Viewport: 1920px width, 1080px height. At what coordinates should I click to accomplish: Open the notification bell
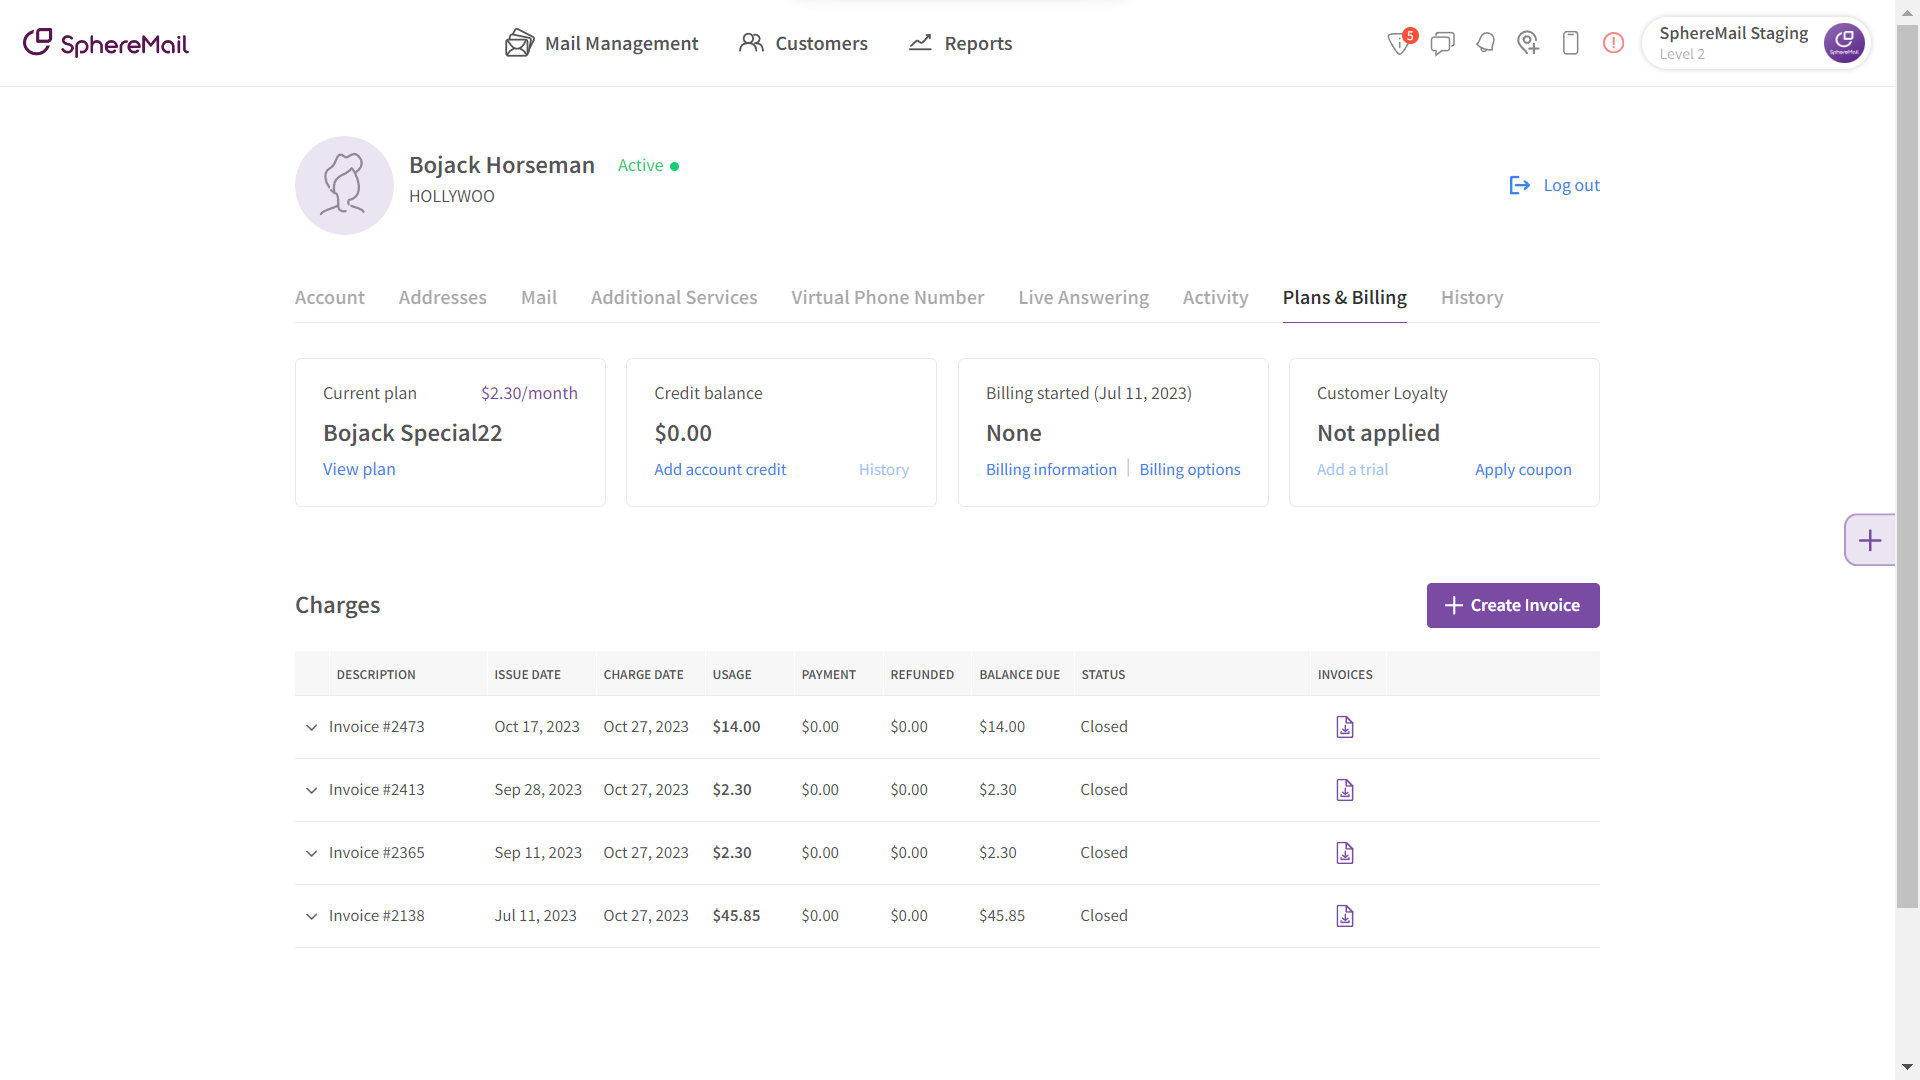coord(1485,43)
